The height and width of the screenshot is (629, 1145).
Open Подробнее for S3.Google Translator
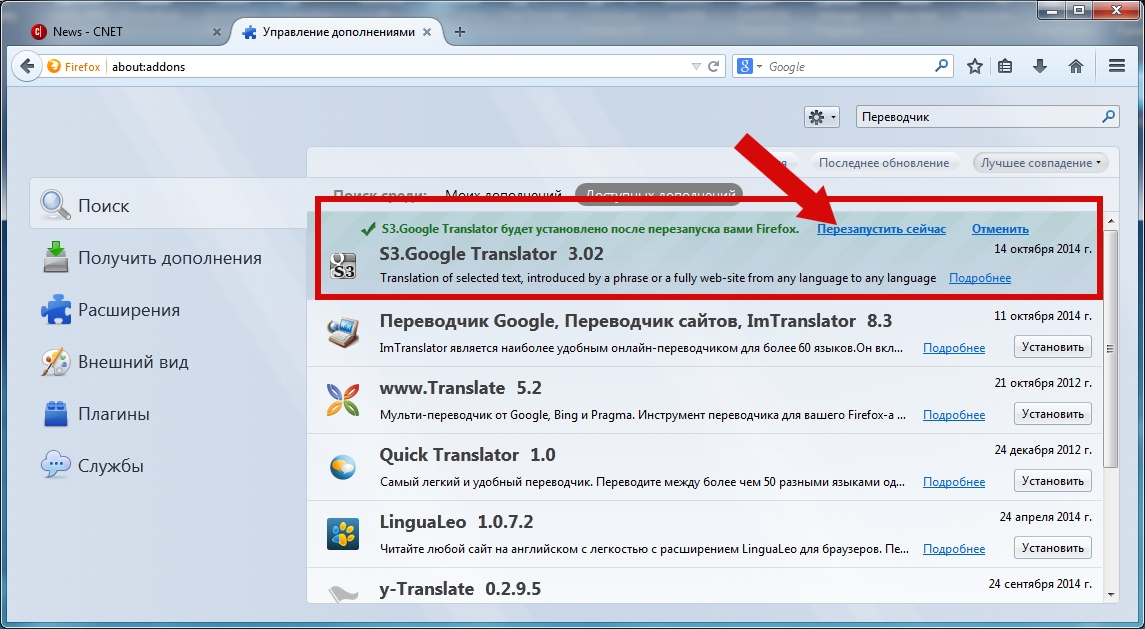(x=980, y=278)
